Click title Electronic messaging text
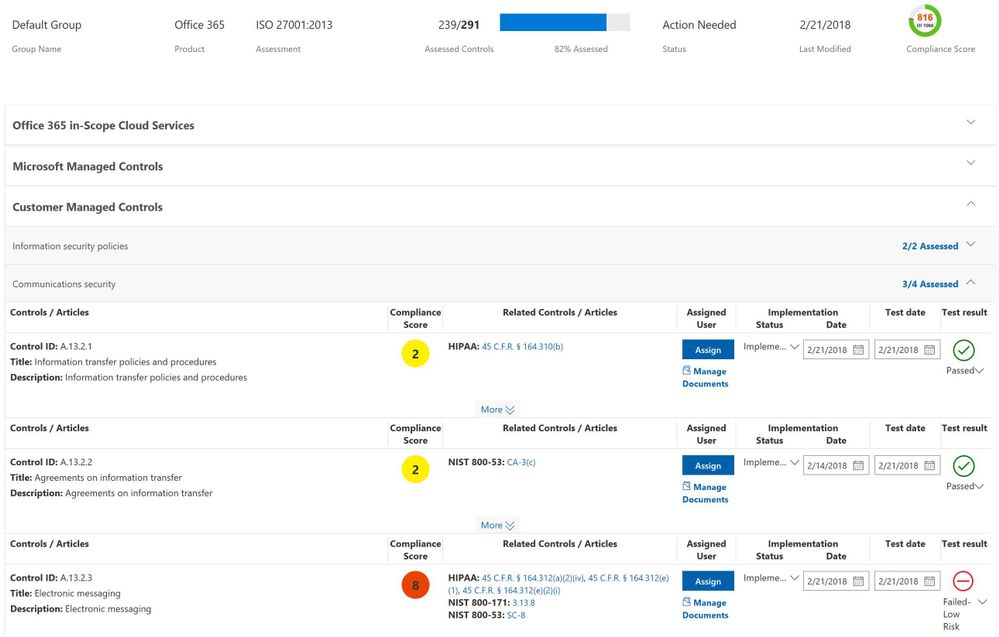The height and width of the screenshot is (637, 999). coord(77,594)
